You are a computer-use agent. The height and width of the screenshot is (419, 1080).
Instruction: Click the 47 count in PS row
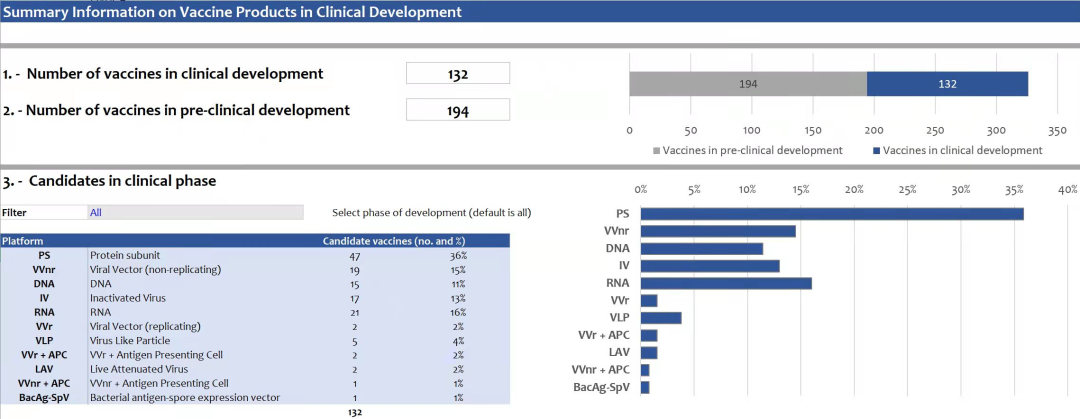click(354, 256)
